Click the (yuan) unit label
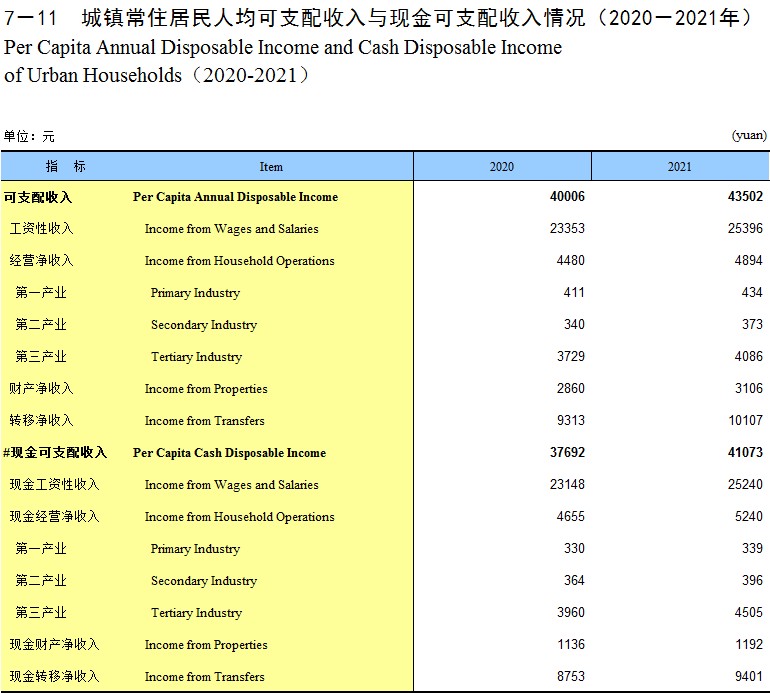Viewport: 770px width, 693px height. coord(749,135)
